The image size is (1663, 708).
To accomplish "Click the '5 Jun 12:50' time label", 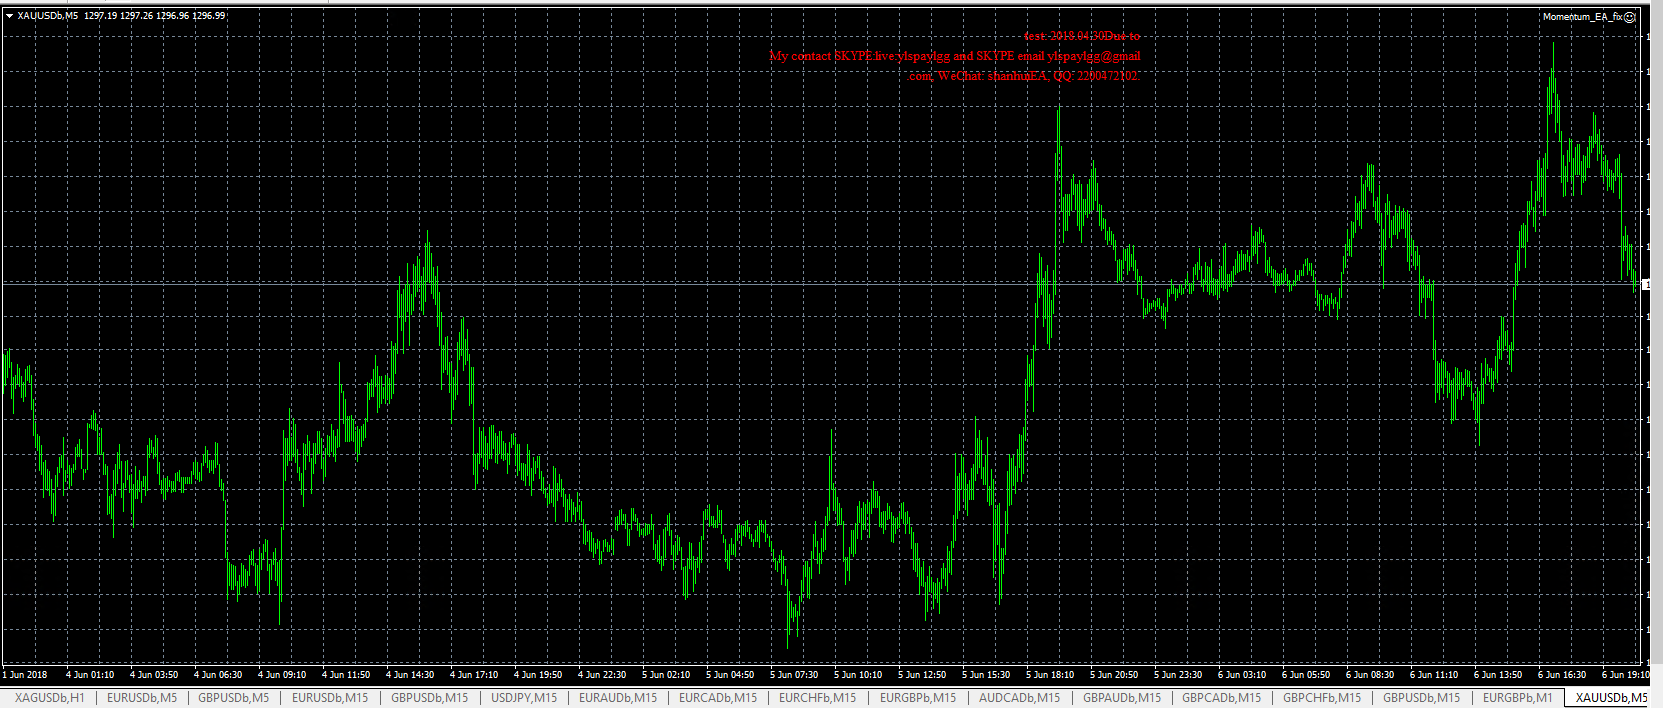I will [x=922, y=675].
